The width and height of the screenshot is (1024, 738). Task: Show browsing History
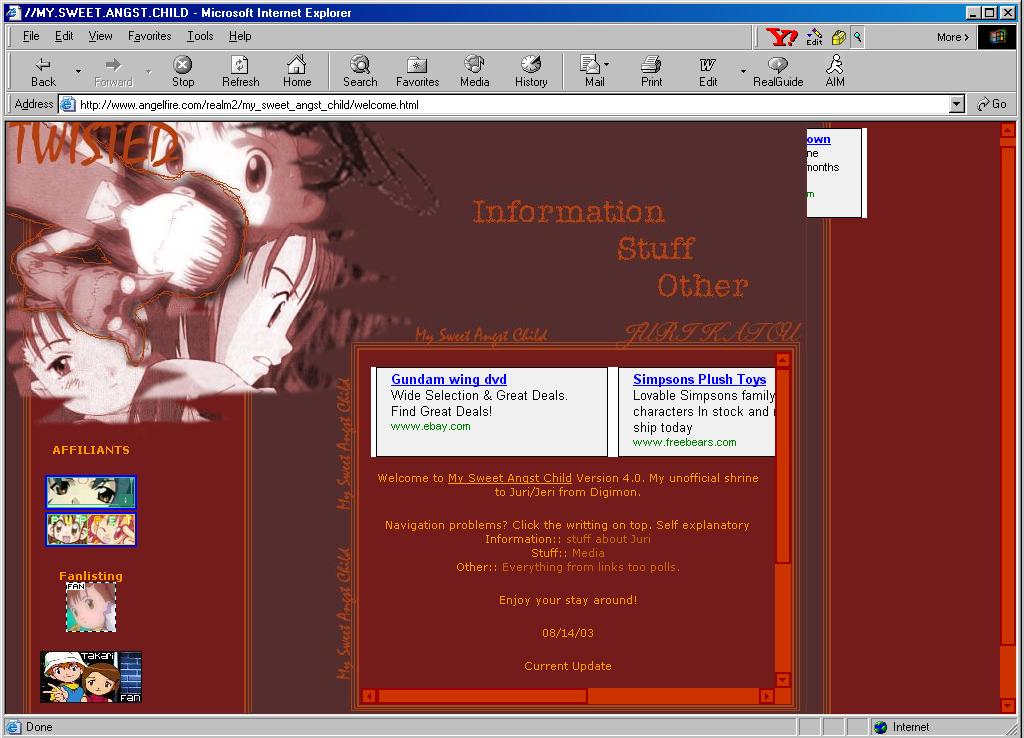[531, 71]
